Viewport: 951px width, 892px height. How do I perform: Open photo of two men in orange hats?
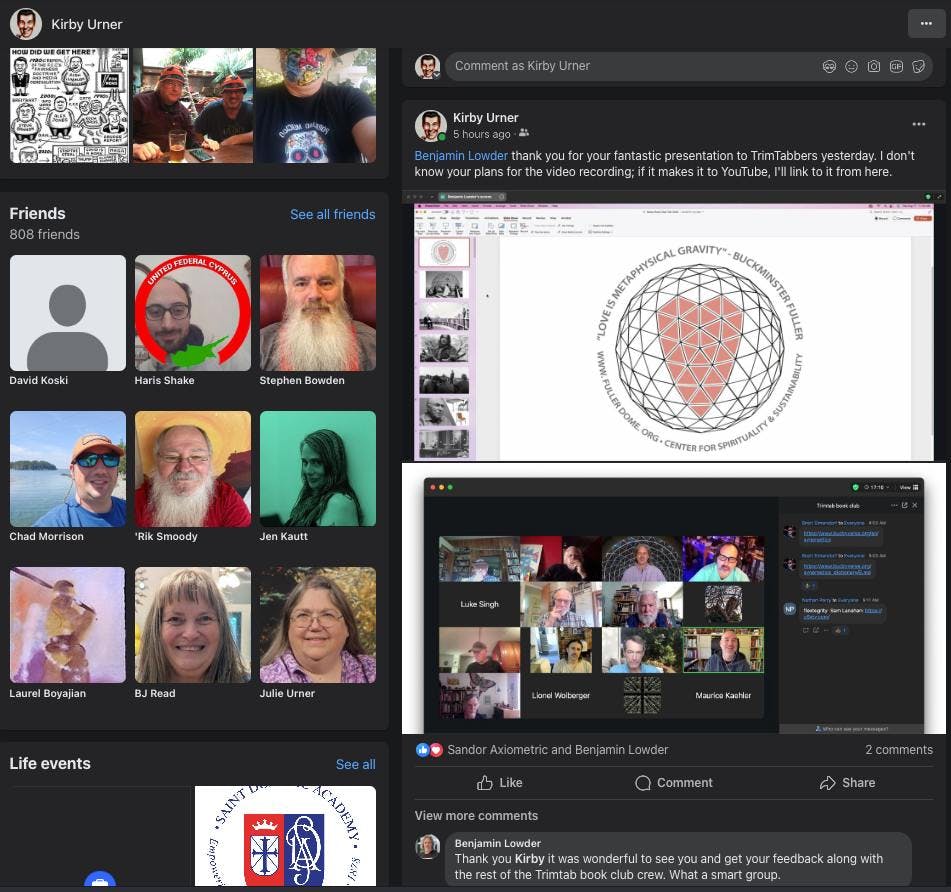[193, 106]
